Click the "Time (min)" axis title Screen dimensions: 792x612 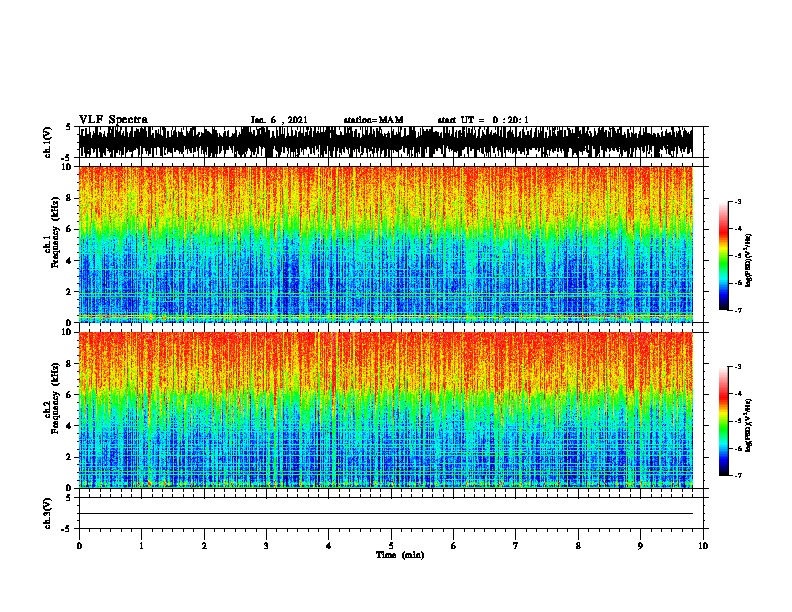(x=400, y=555)
